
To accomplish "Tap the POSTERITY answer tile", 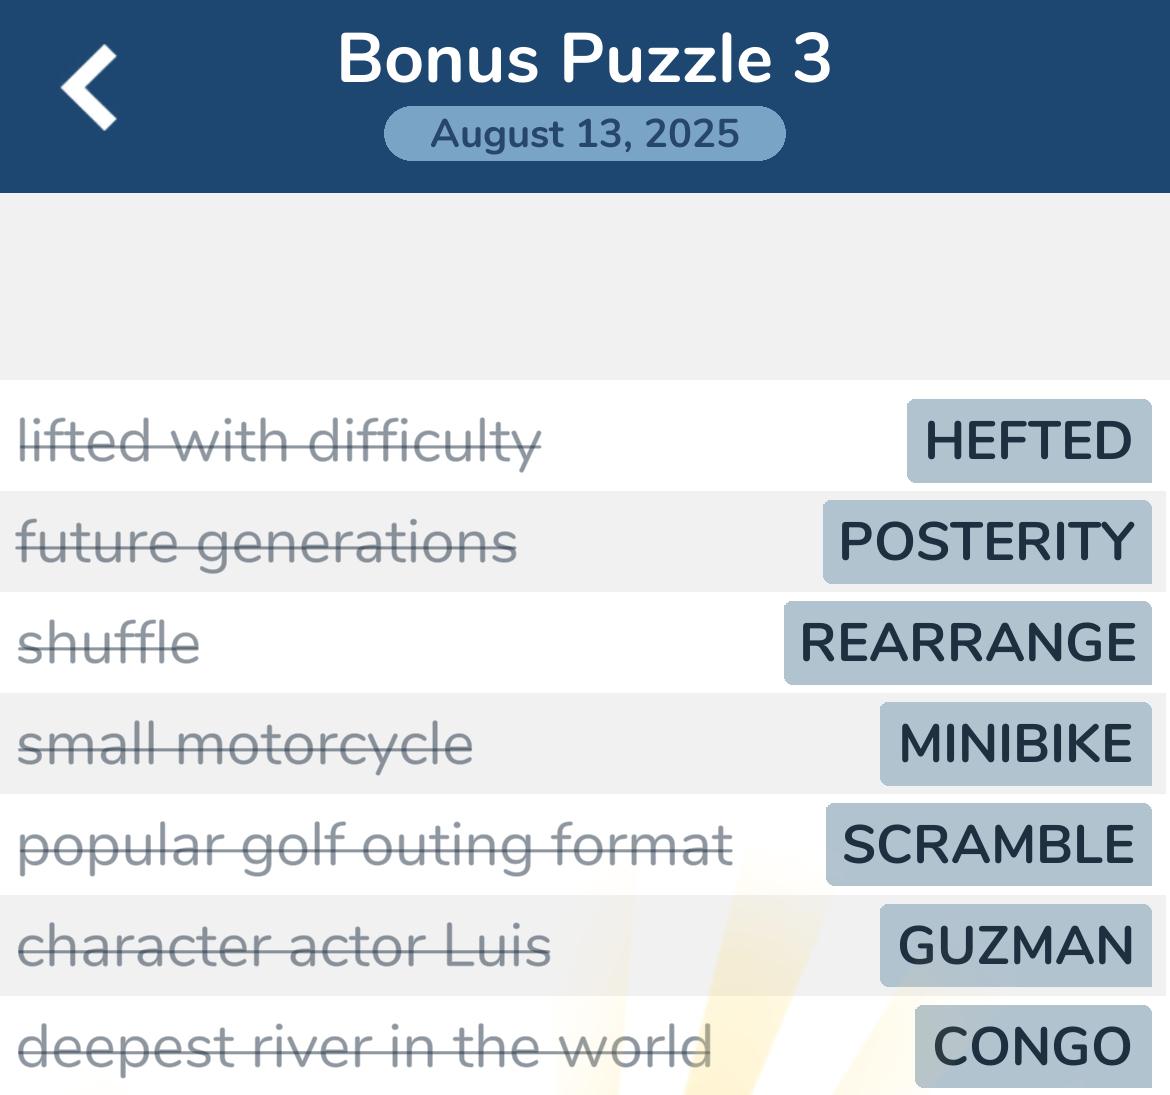I will point(986,542).
